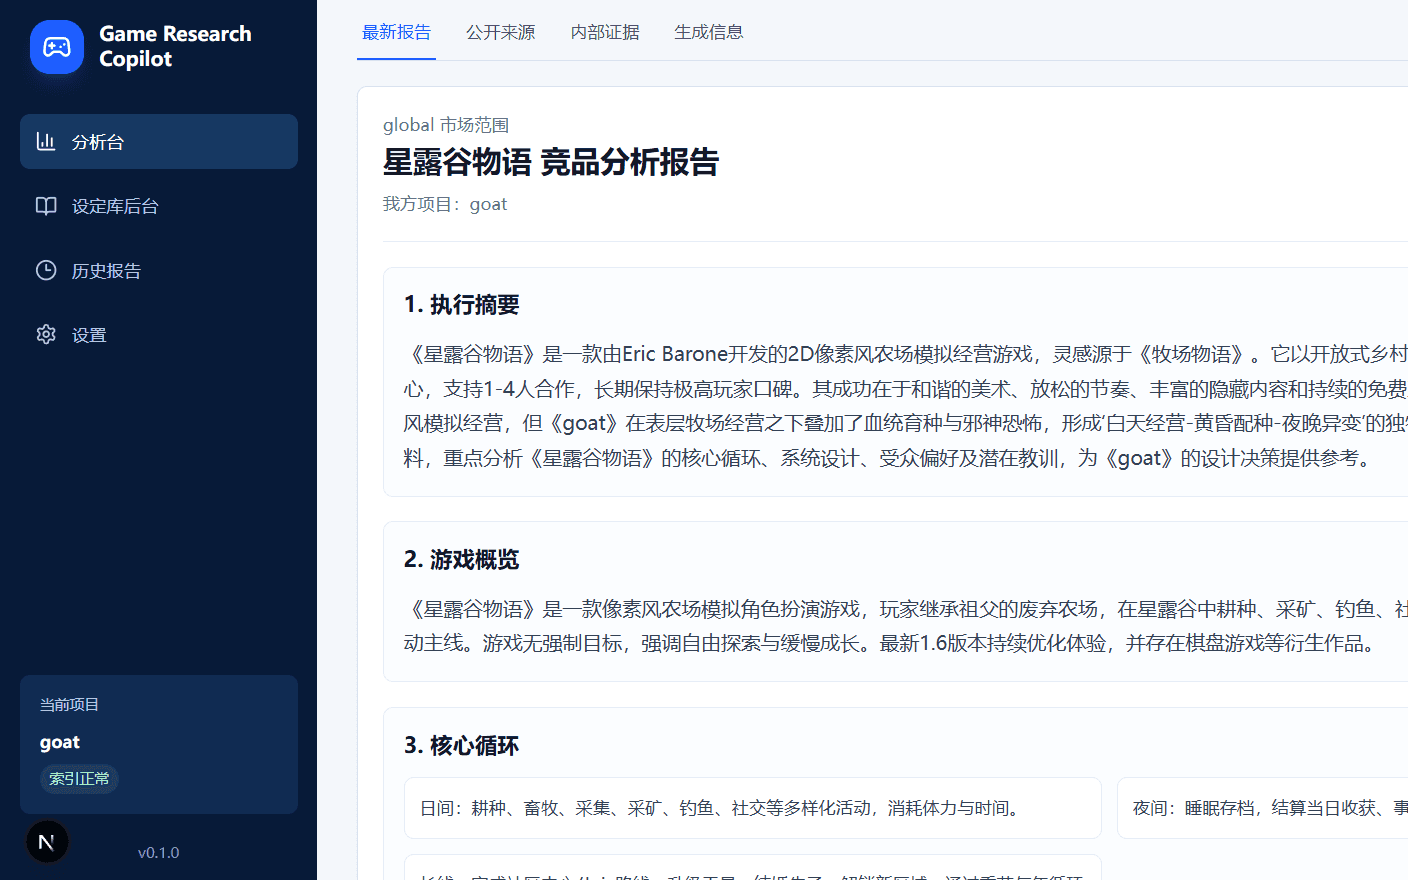Click the 游戏概览 paragraph text
The height and width of the screenshot is (880, 1408).
coord(905,626)
